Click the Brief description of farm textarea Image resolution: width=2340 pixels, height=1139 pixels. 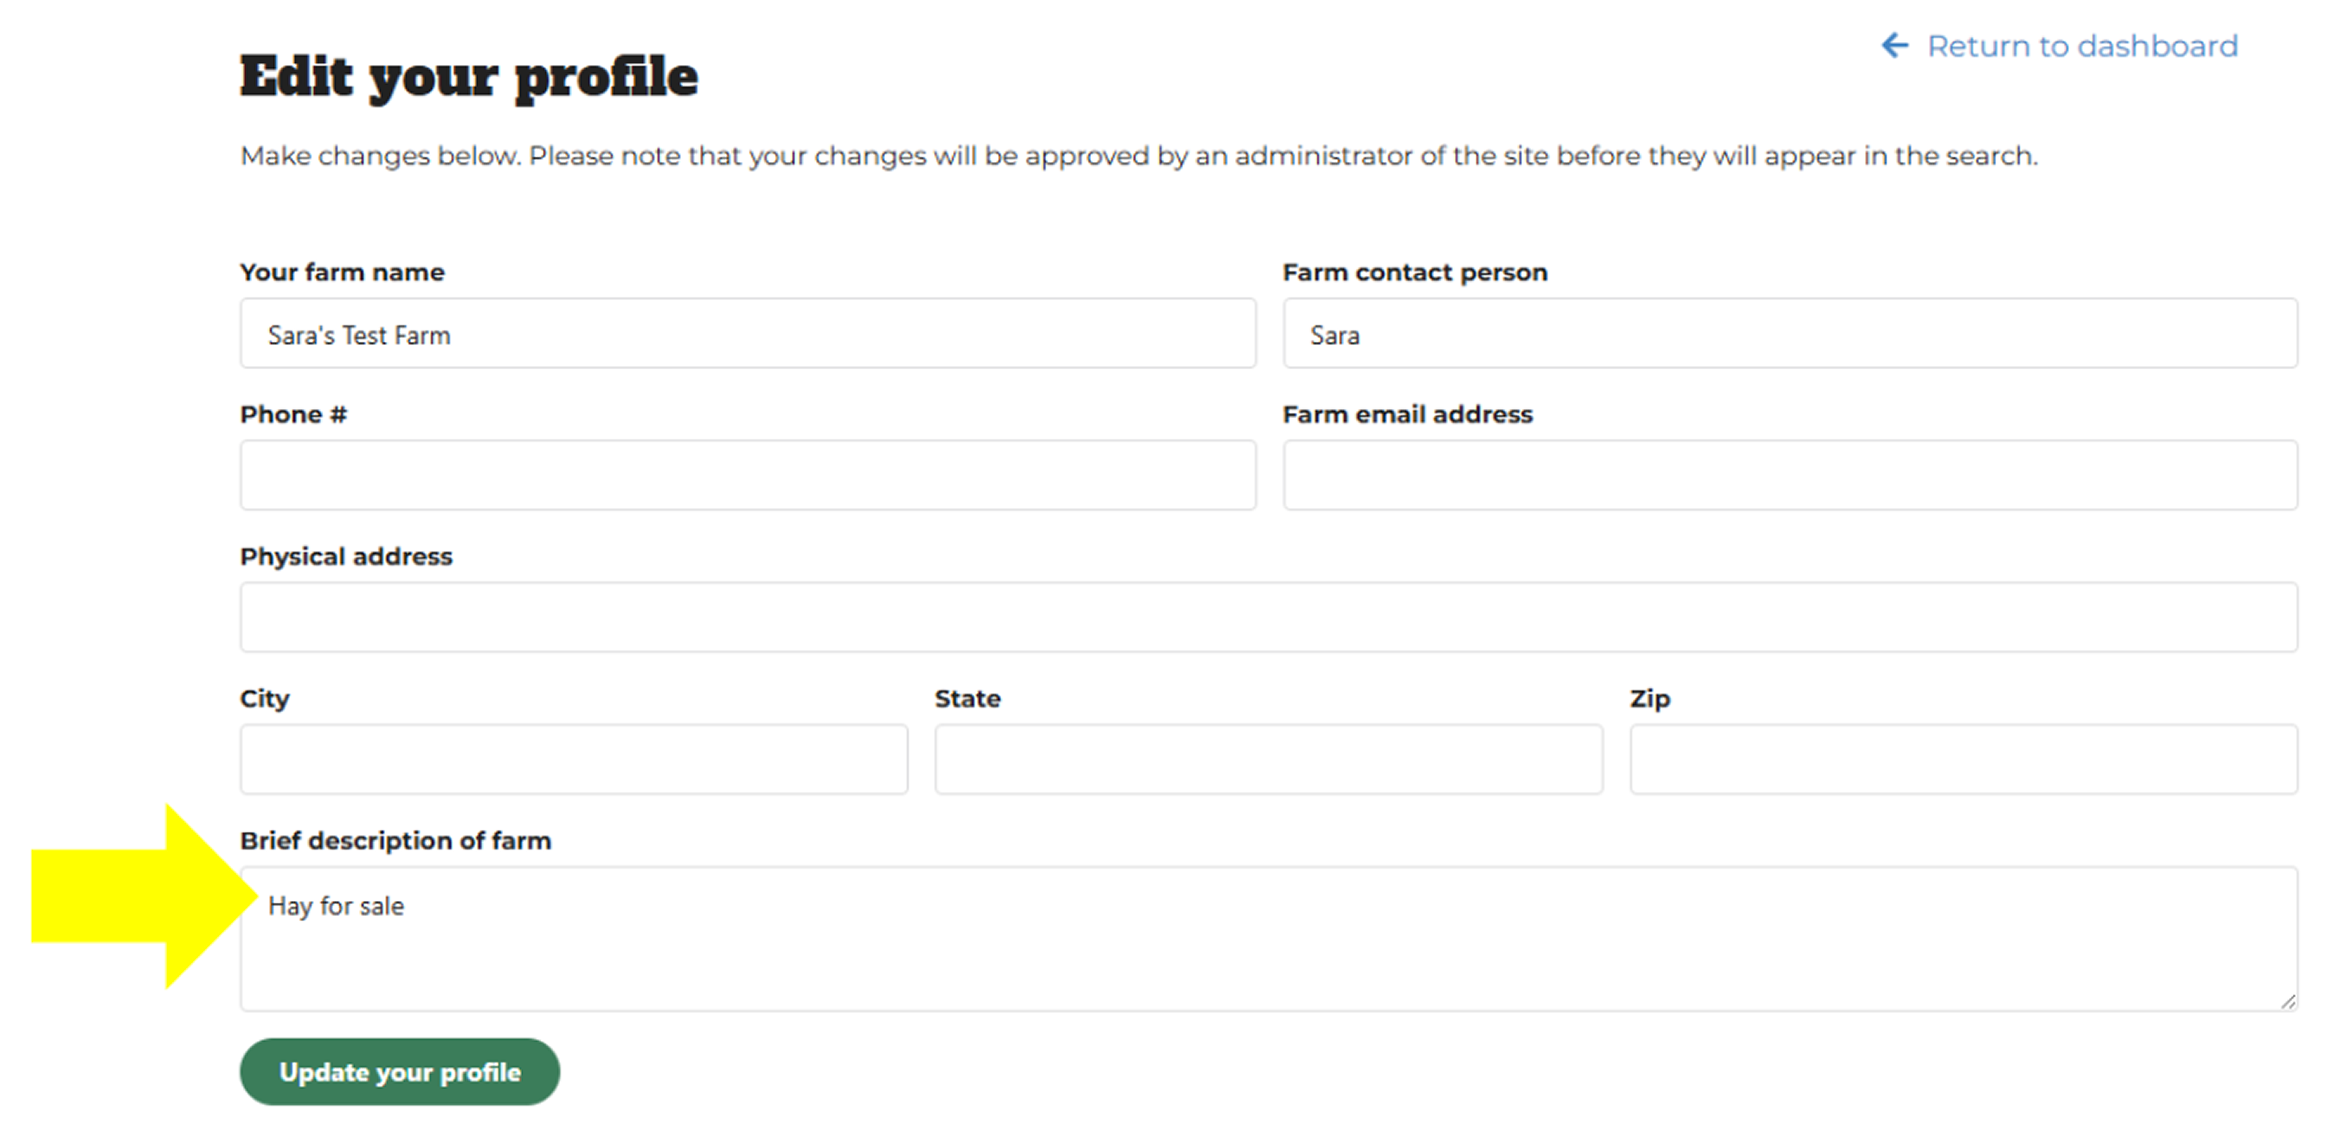click(x=1268, y=940)
